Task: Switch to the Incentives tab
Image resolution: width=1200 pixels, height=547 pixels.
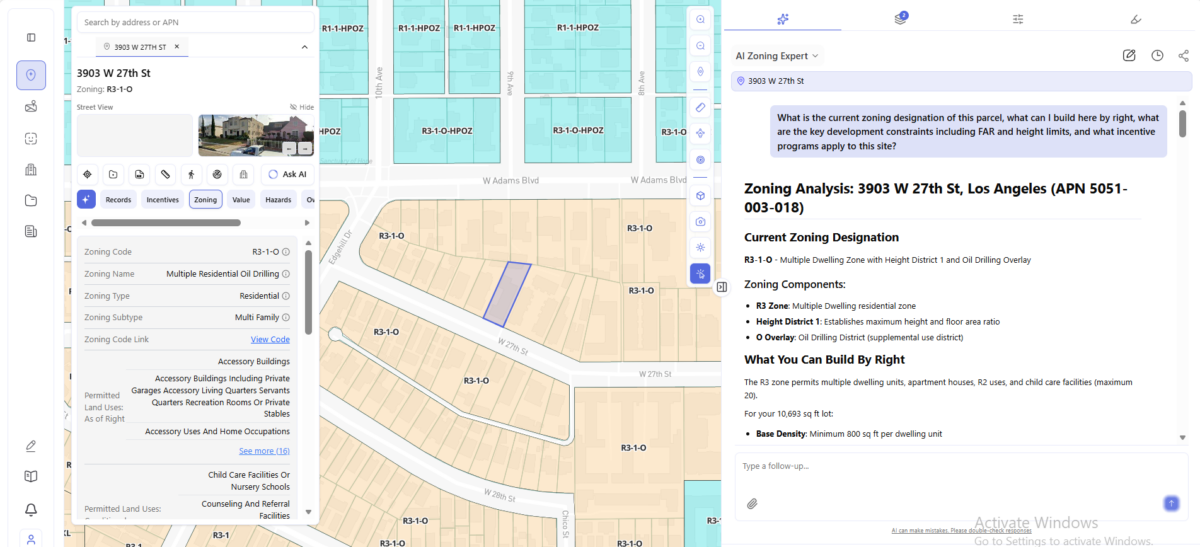Action: (x=163, y=200)
